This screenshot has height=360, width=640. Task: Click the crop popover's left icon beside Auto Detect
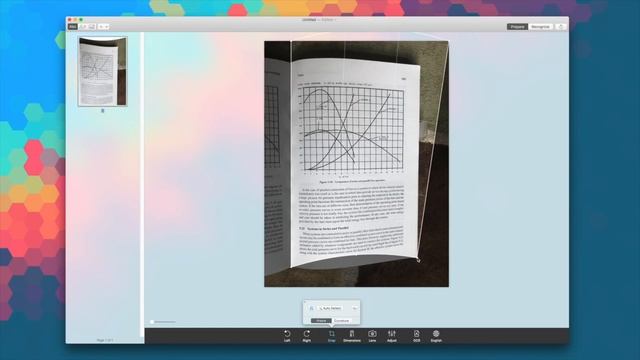click(x=311, y=308)
